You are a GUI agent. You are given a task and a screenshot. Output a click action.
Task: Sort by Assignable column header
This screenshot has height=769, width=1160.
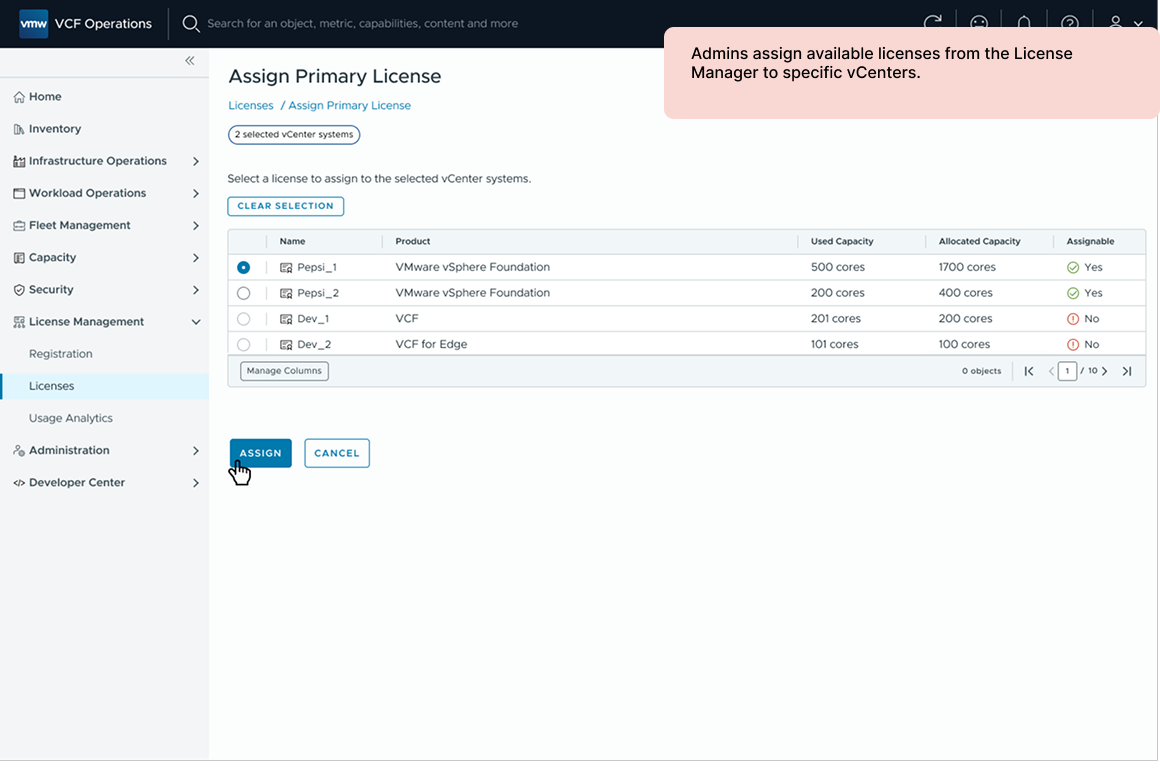coord(1090,242)
